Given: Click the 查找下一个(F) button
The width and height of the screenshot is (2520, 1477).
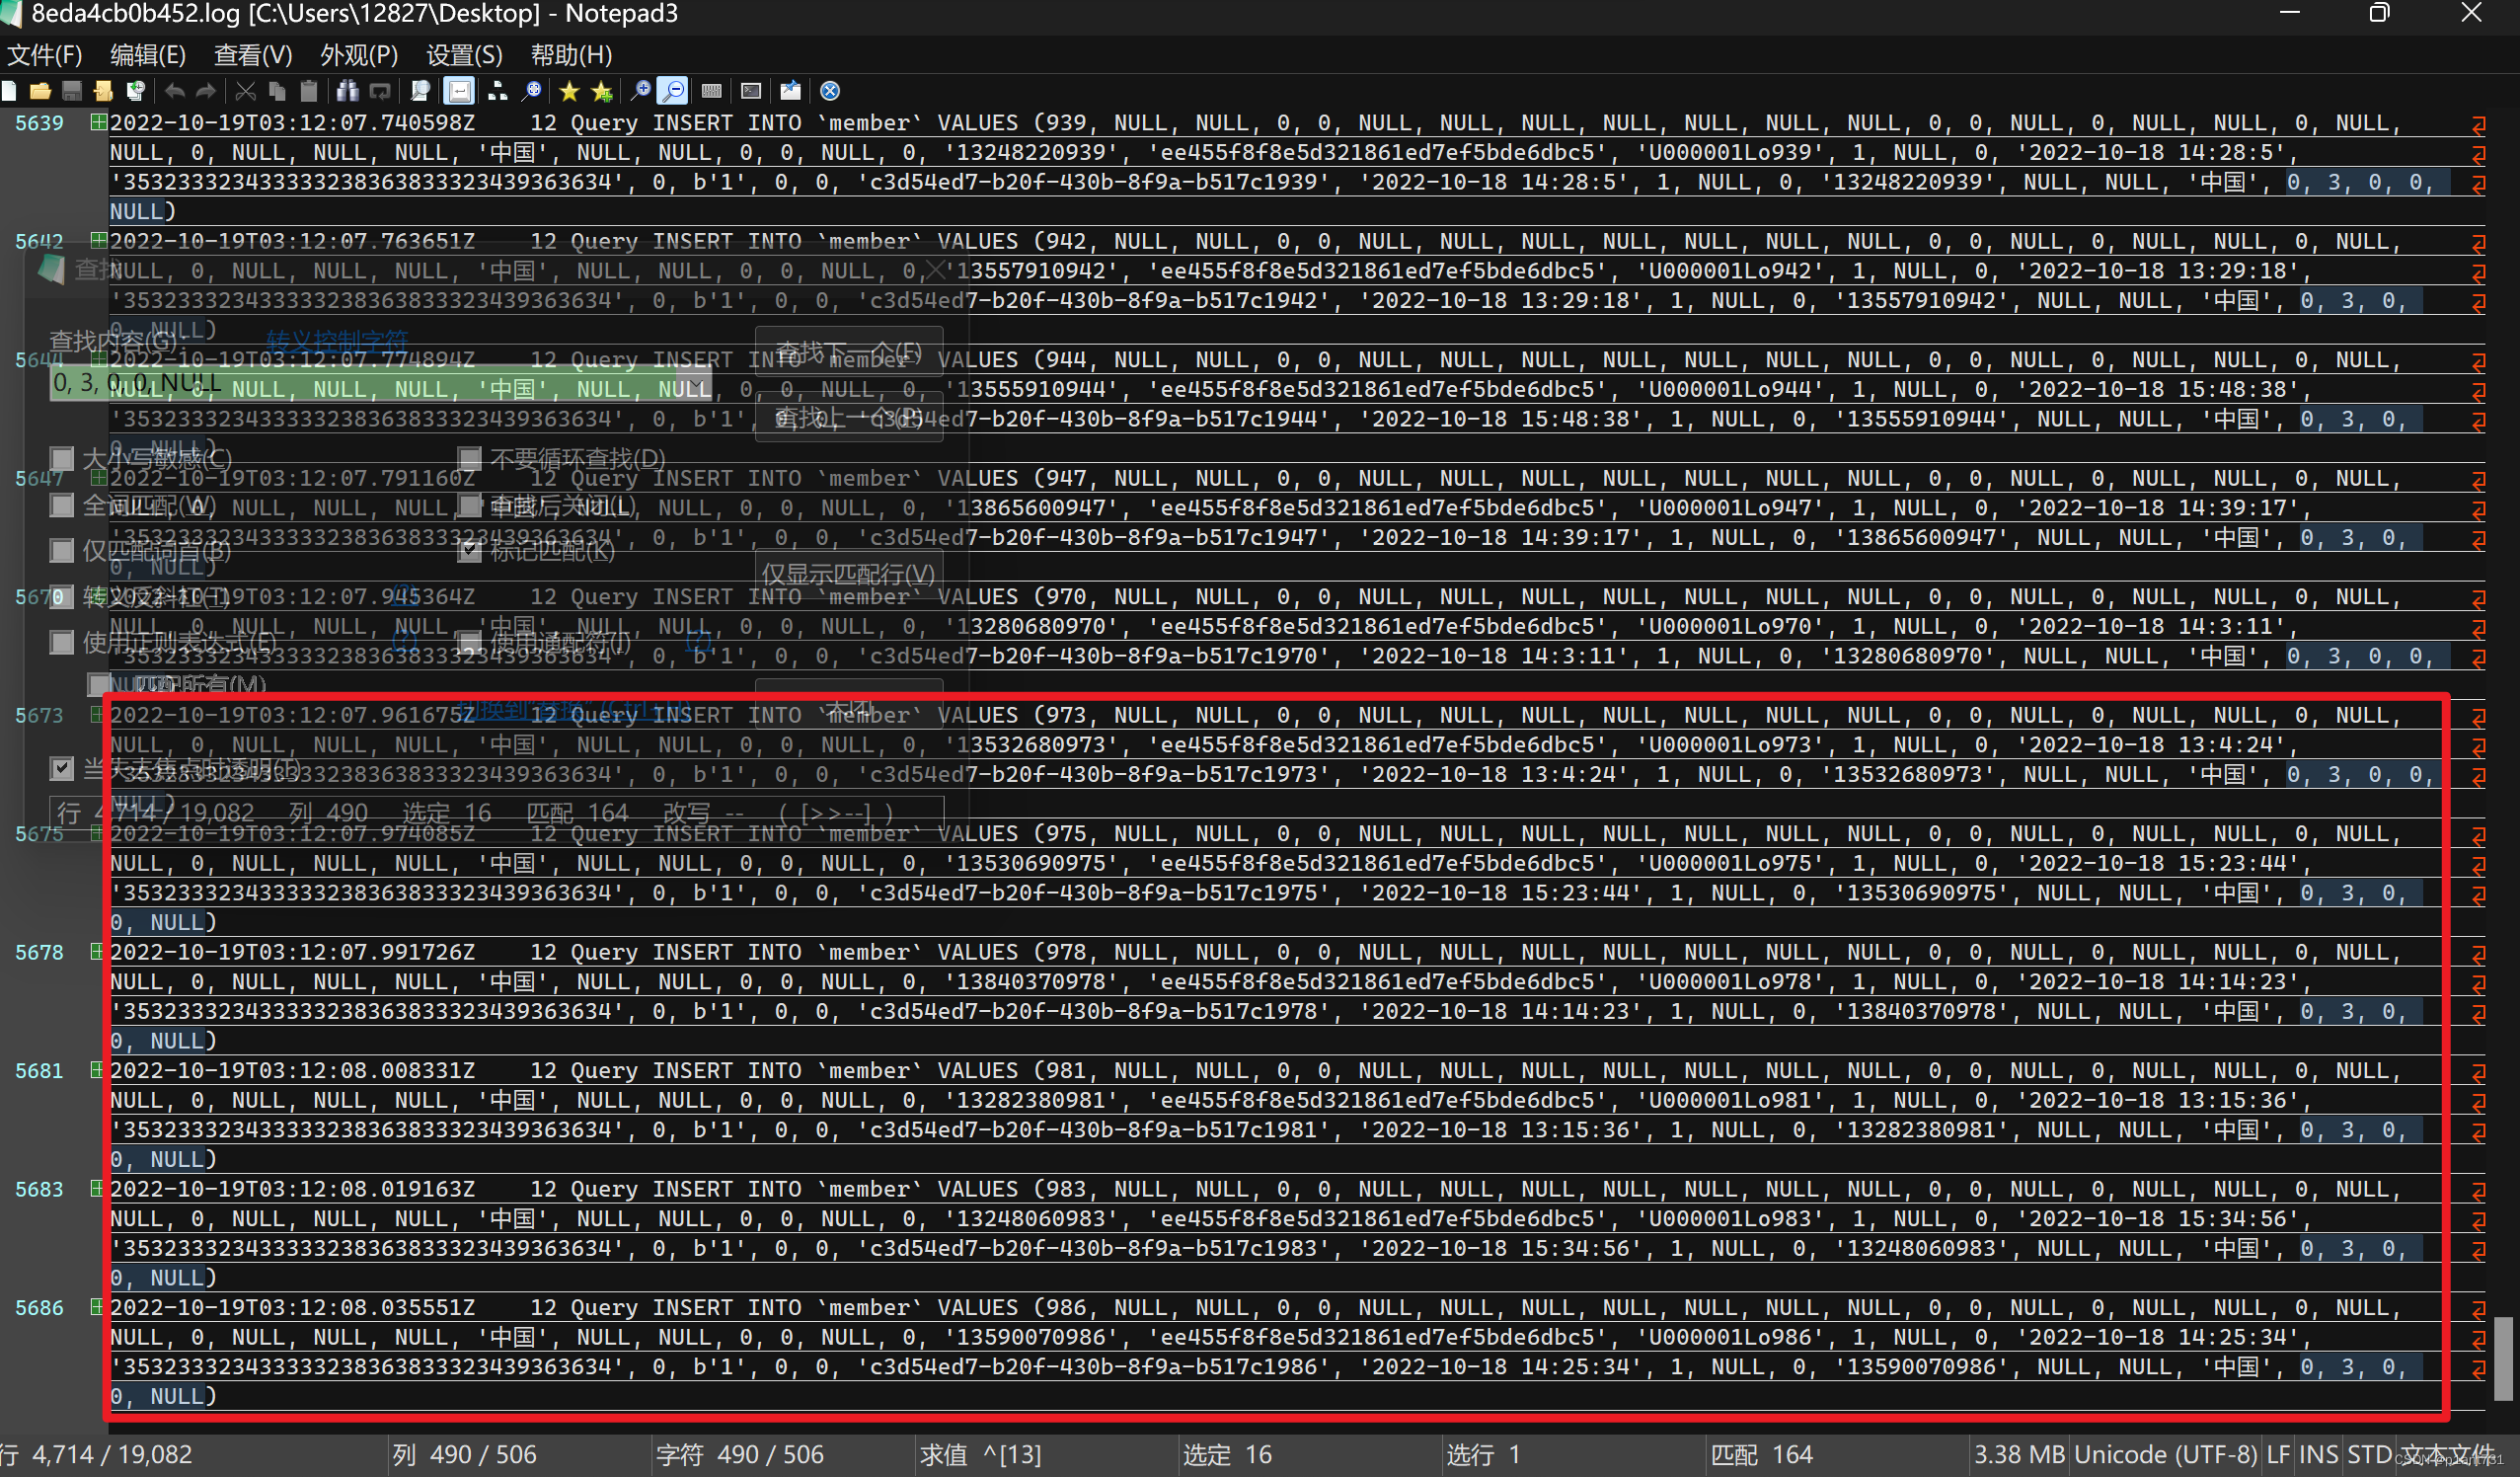Looking at the screenshot, I should click(848, 351).
